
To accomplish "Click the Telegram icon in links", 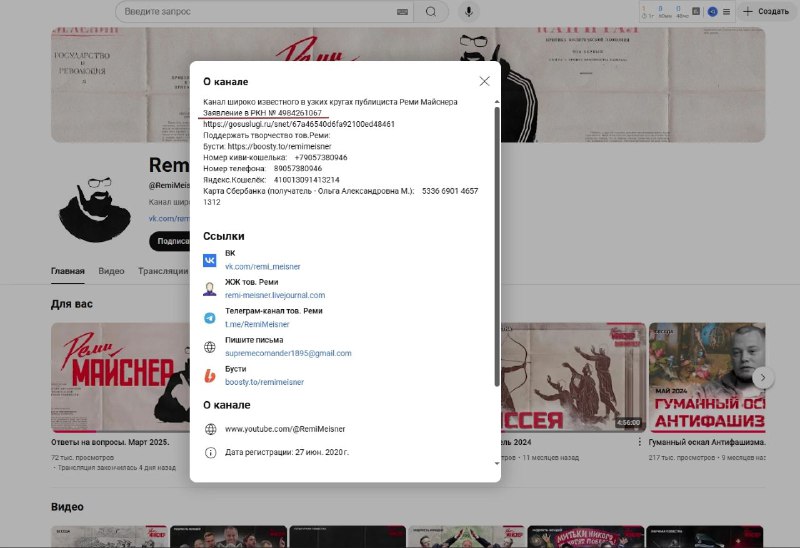I will (x=210, y=318).
